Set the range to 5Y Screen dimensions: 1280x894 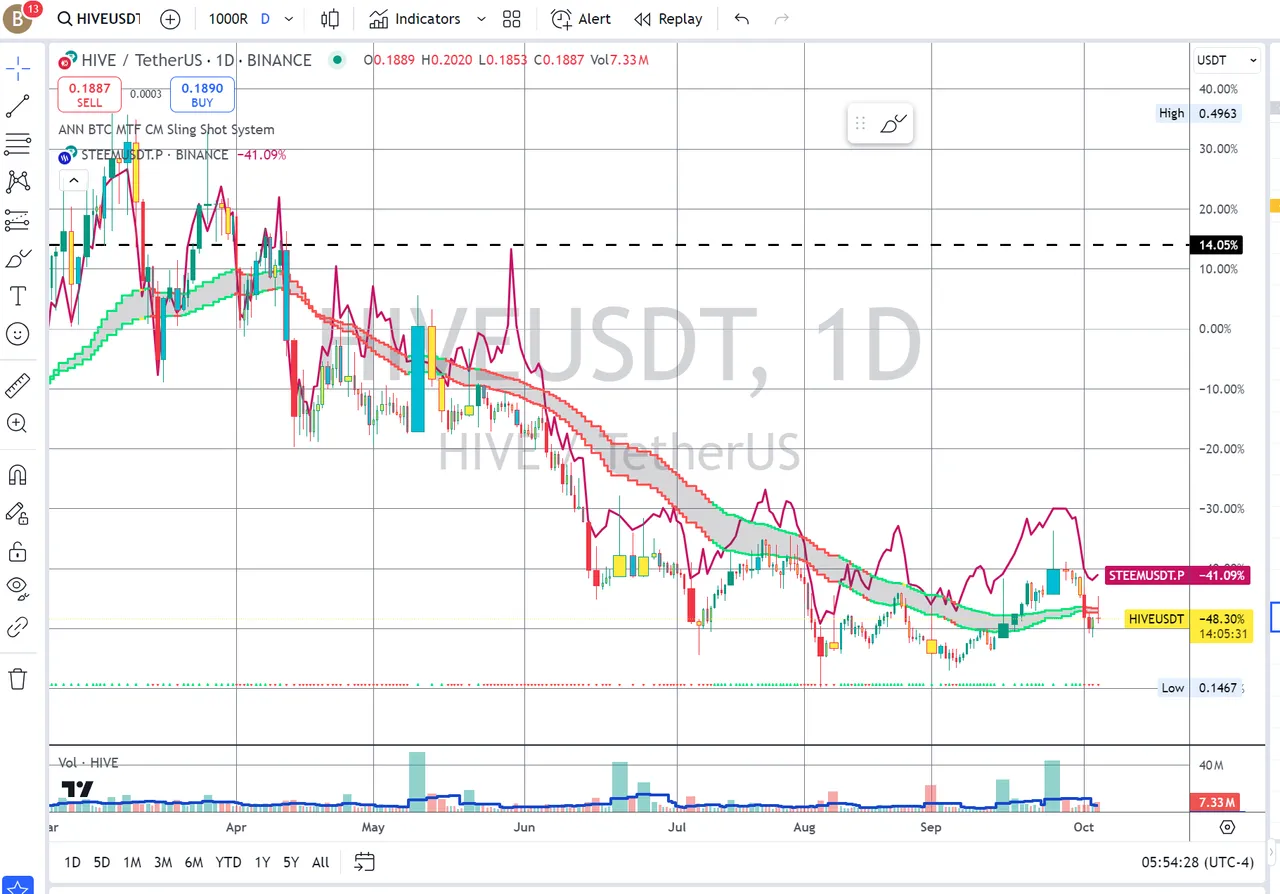[291, 862]
